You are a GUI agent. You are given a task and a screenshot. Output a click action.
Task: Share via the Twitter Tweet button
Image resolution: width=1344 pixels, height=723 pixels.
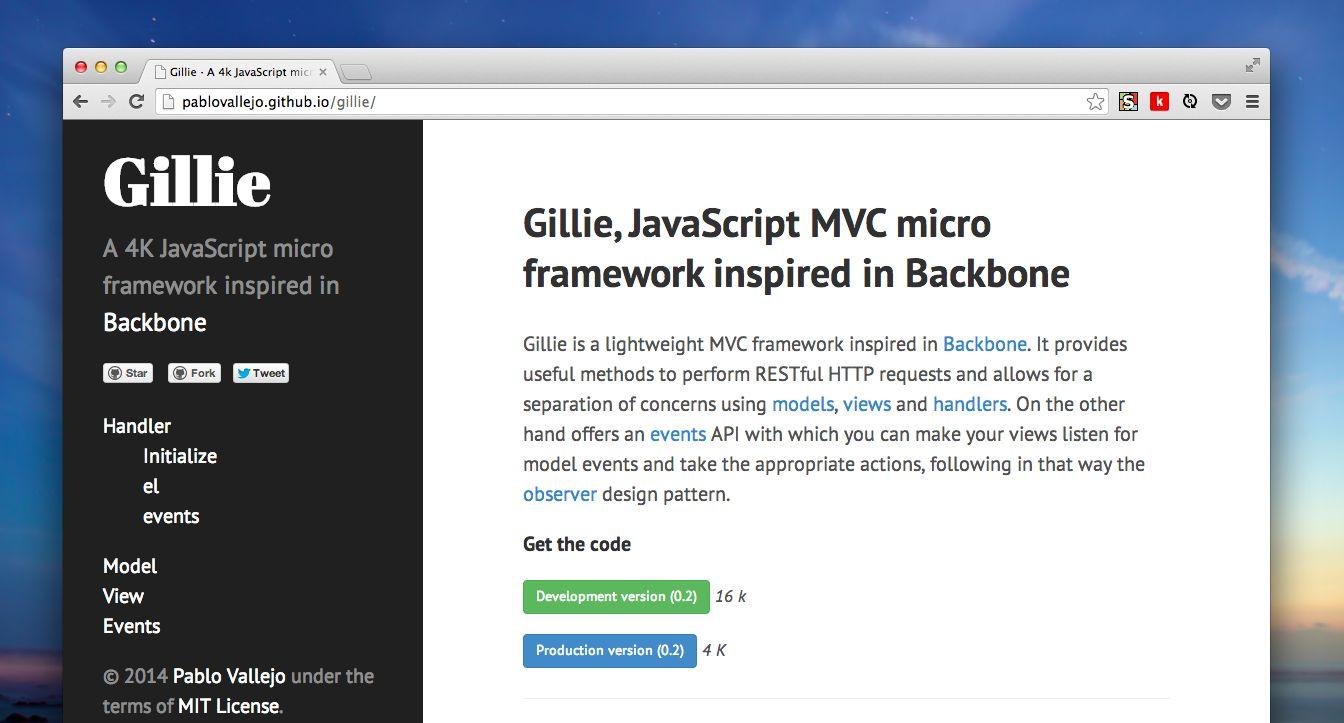coord(261,373)
